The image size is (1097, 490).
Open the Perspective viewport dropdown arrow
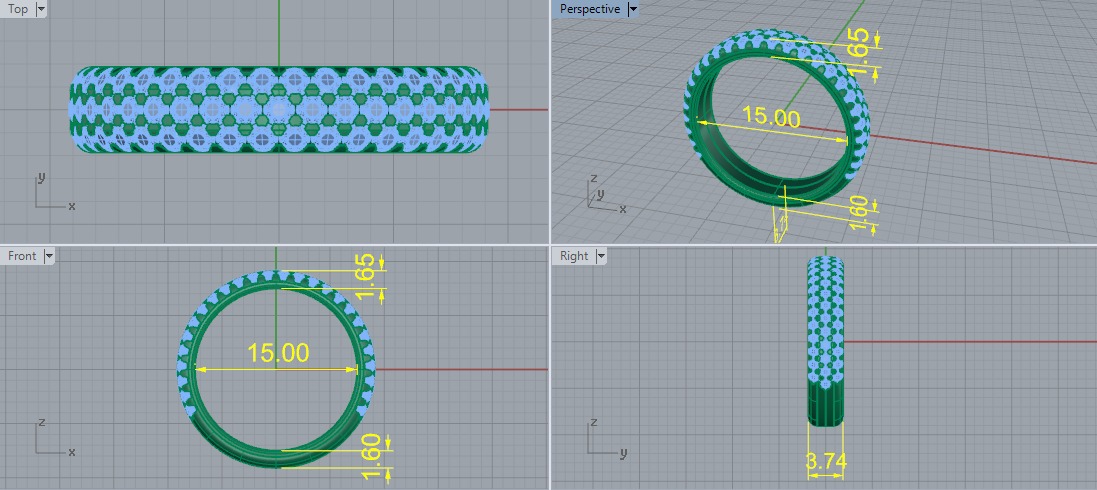click(632, 9)
